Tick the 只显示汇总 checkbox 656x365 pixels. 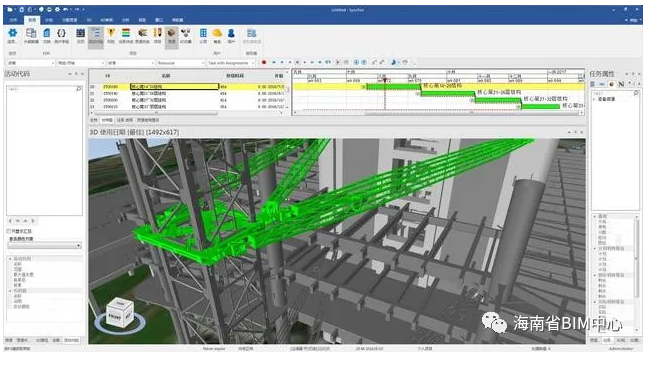point(9,231)
